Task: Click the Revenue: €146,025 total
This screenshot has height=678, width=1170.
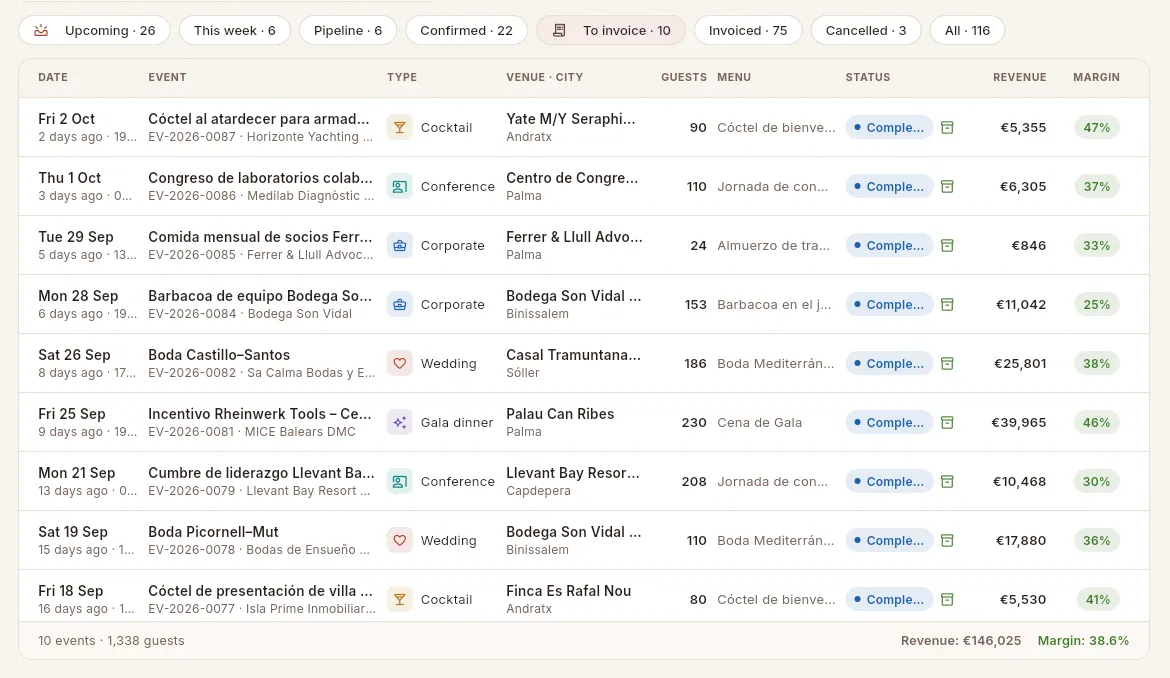Action: (961, 641)
